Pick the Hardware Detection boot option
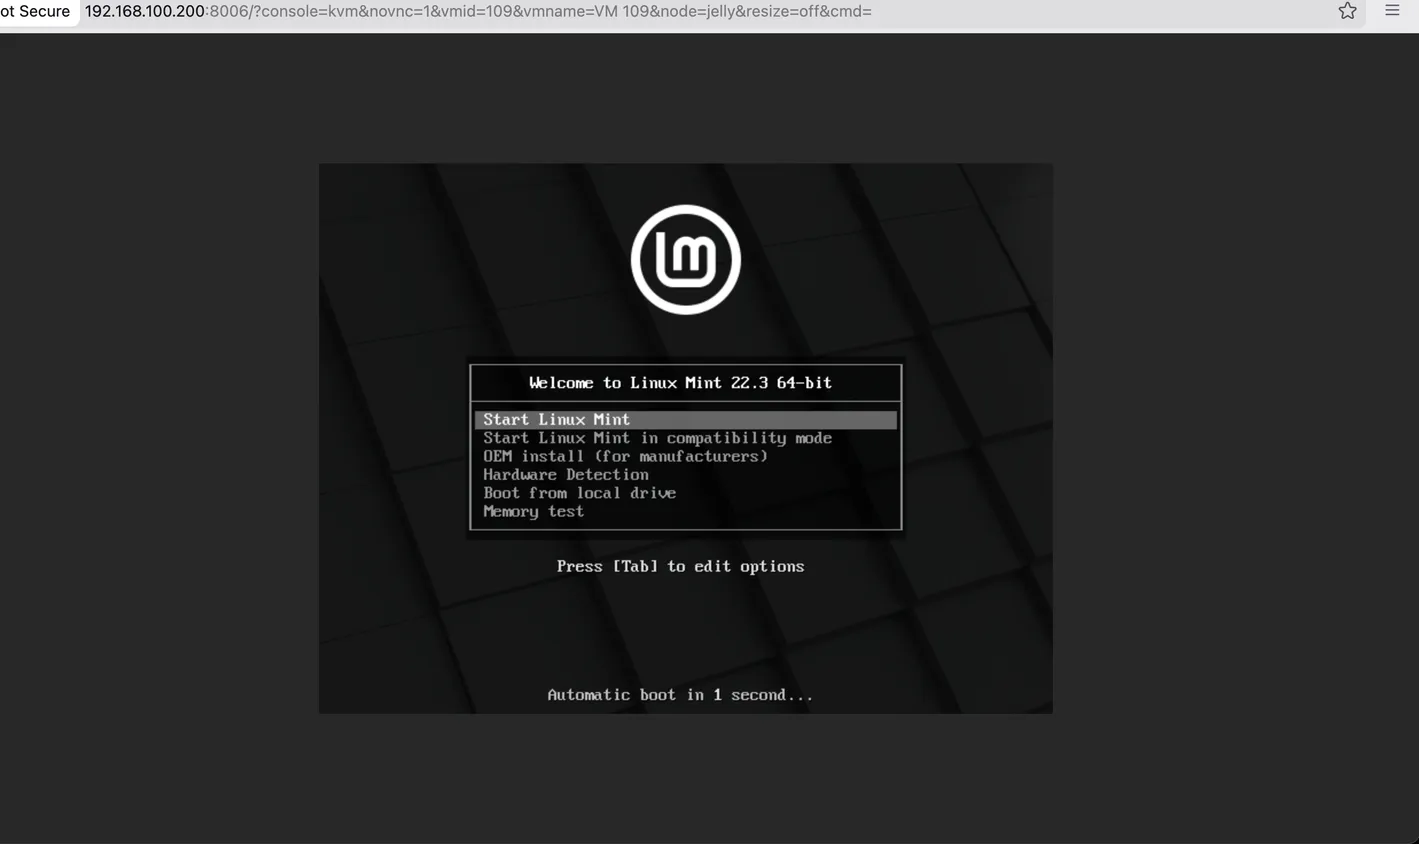Image resolution: width=1419 pixels, height=844 pixels. coord(566,475)
